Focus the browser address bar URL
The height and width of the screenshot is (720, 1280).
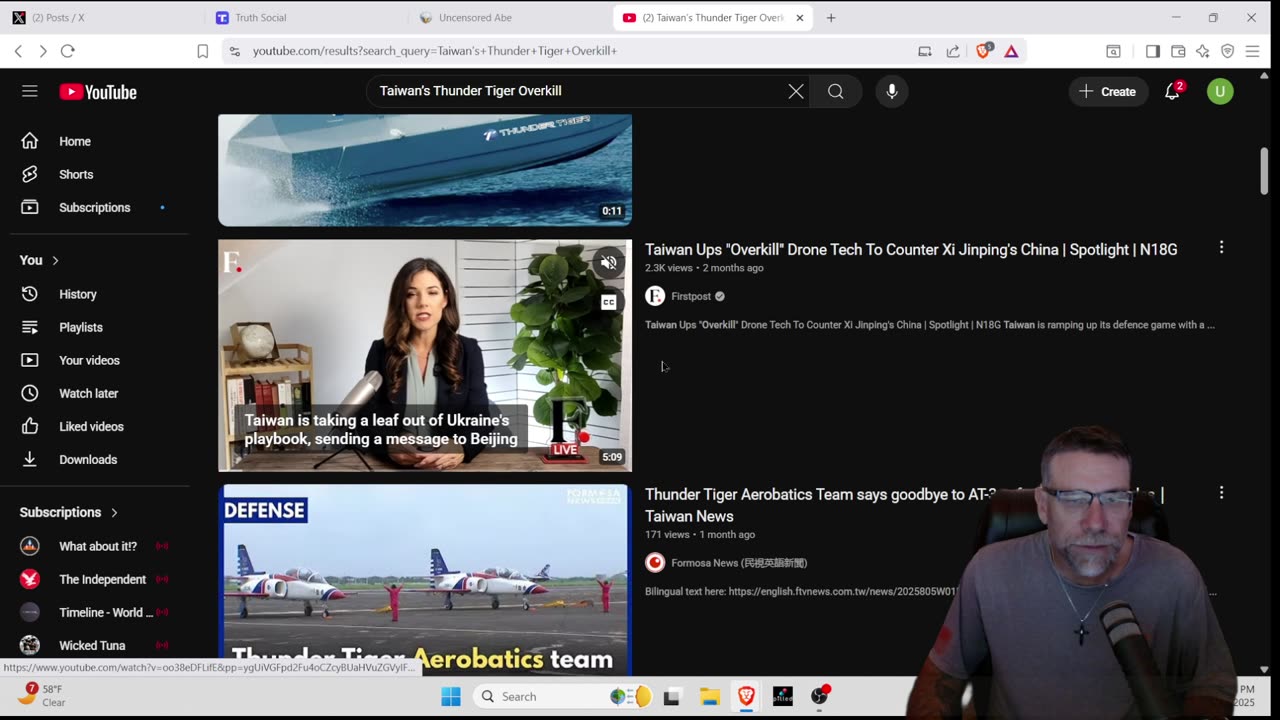[435, 51]
